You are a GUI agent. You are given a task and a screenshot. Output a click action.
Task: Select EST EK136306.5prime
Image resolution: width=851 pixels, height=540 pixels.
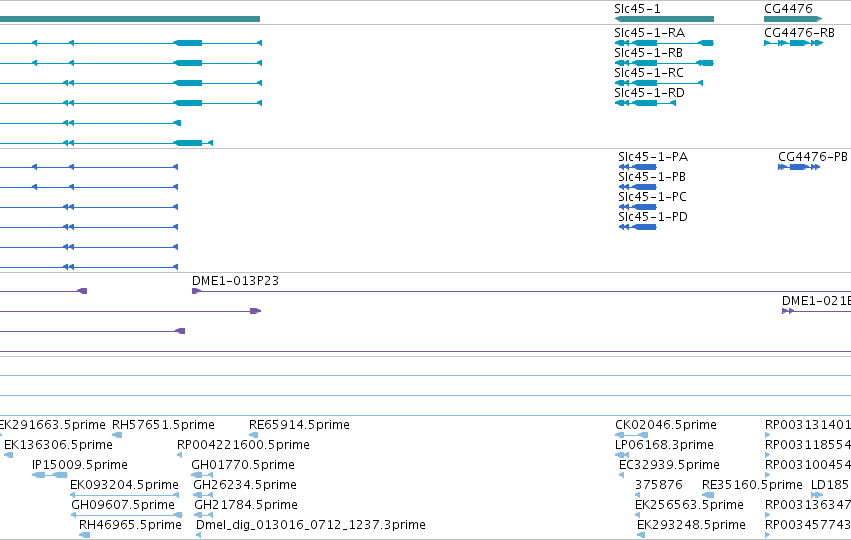(x=58, y=445)
